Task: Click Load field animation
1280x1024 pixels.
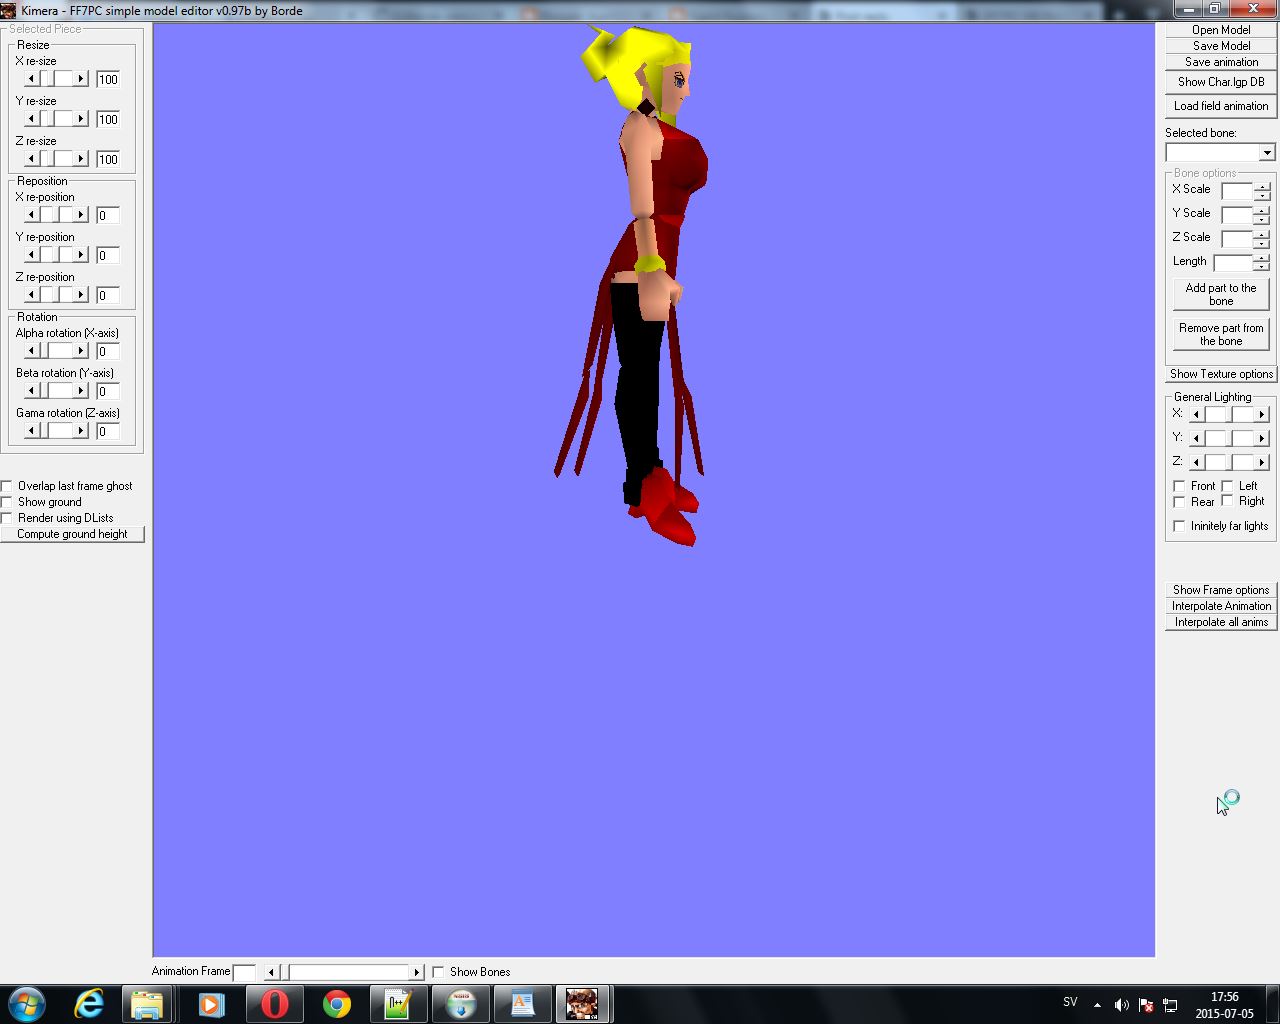Action: [x=1221, y=106]
